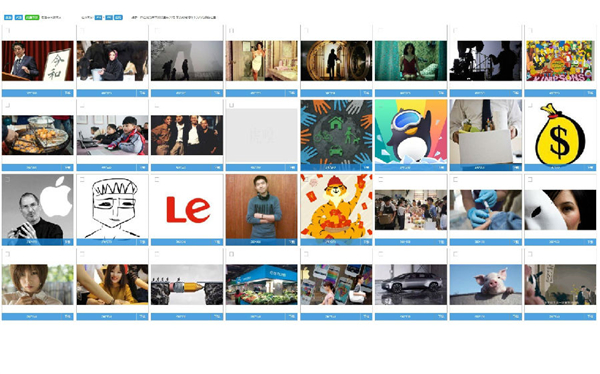Click the blue bar under the vault silhouette image
This screenshot has height=374, width=600.
point(331,93)
